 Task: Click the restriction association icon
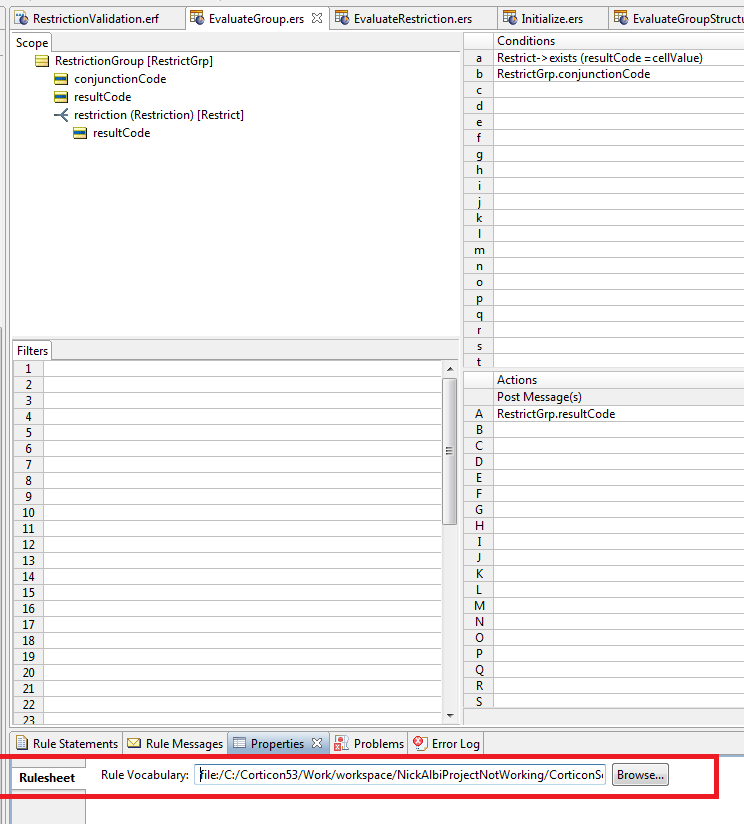click(x=61, y=115)
